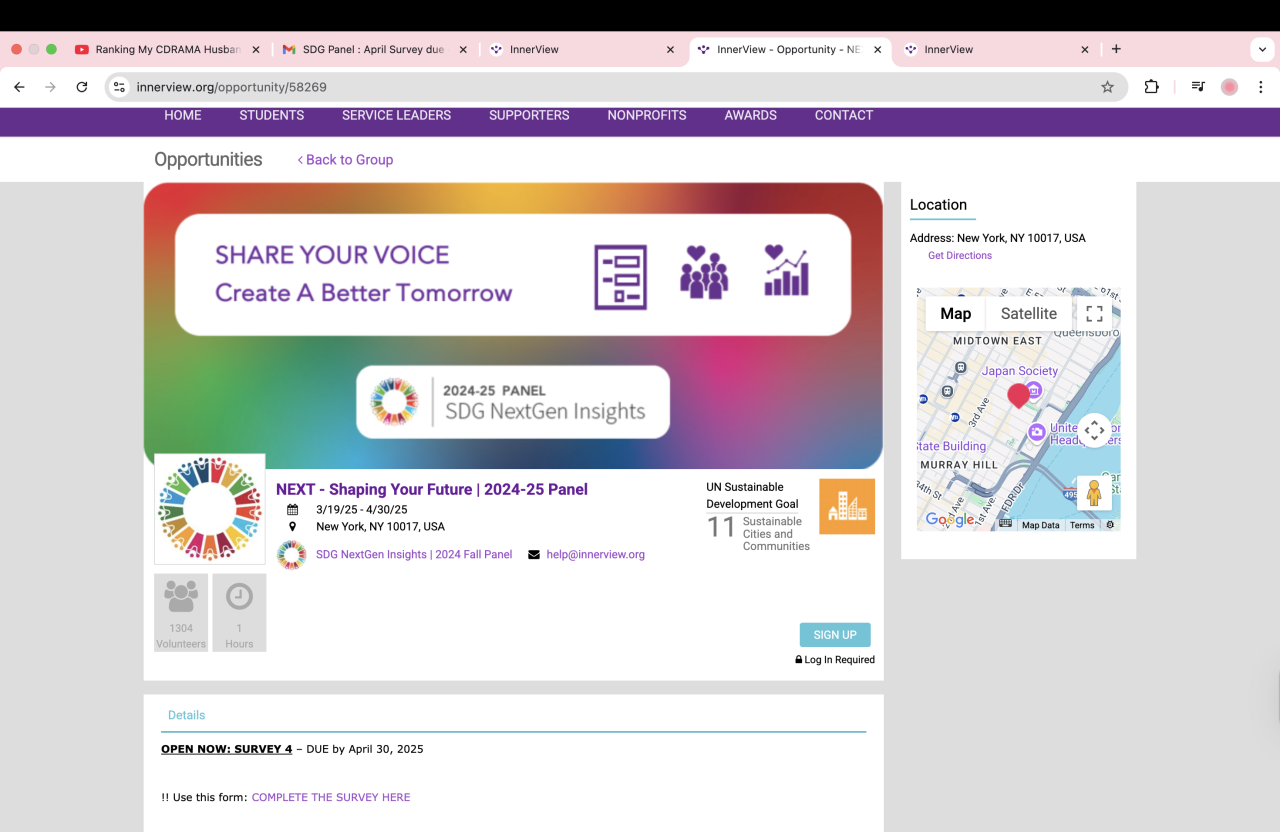This screenshot has height=832, width=1280.
Task: Select the Details tab
Action: pyautogui.click(x=186, y=715)
